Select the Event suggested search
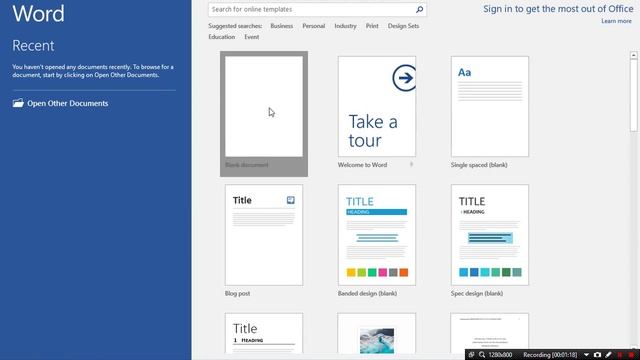The width and height of the screenshot is (640, 360). point(251,37)
